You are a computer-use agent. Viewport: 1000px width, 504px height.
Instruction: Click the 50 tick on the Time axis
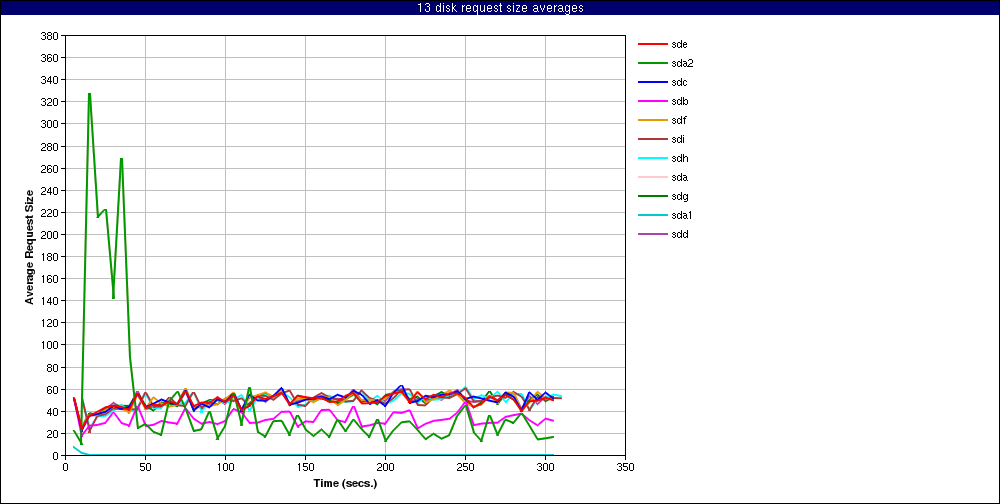pyautogui.click(x=145, y=467)
